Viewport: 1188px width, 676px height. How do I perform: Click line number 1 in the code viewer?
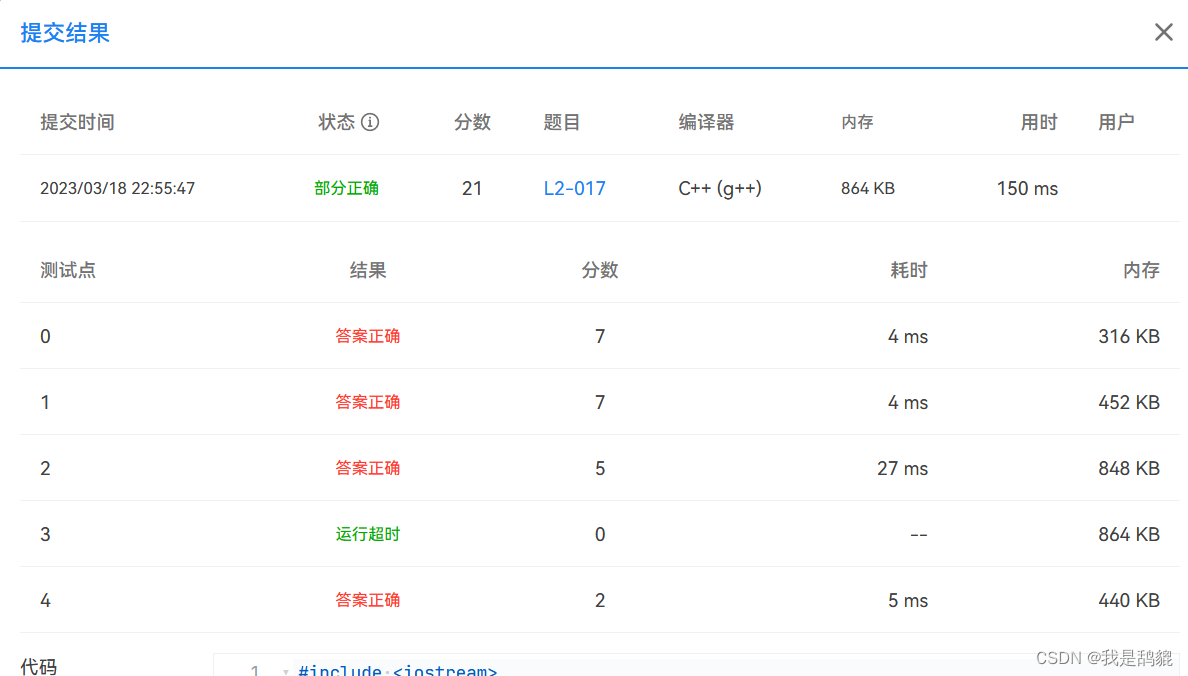(255, 671)
